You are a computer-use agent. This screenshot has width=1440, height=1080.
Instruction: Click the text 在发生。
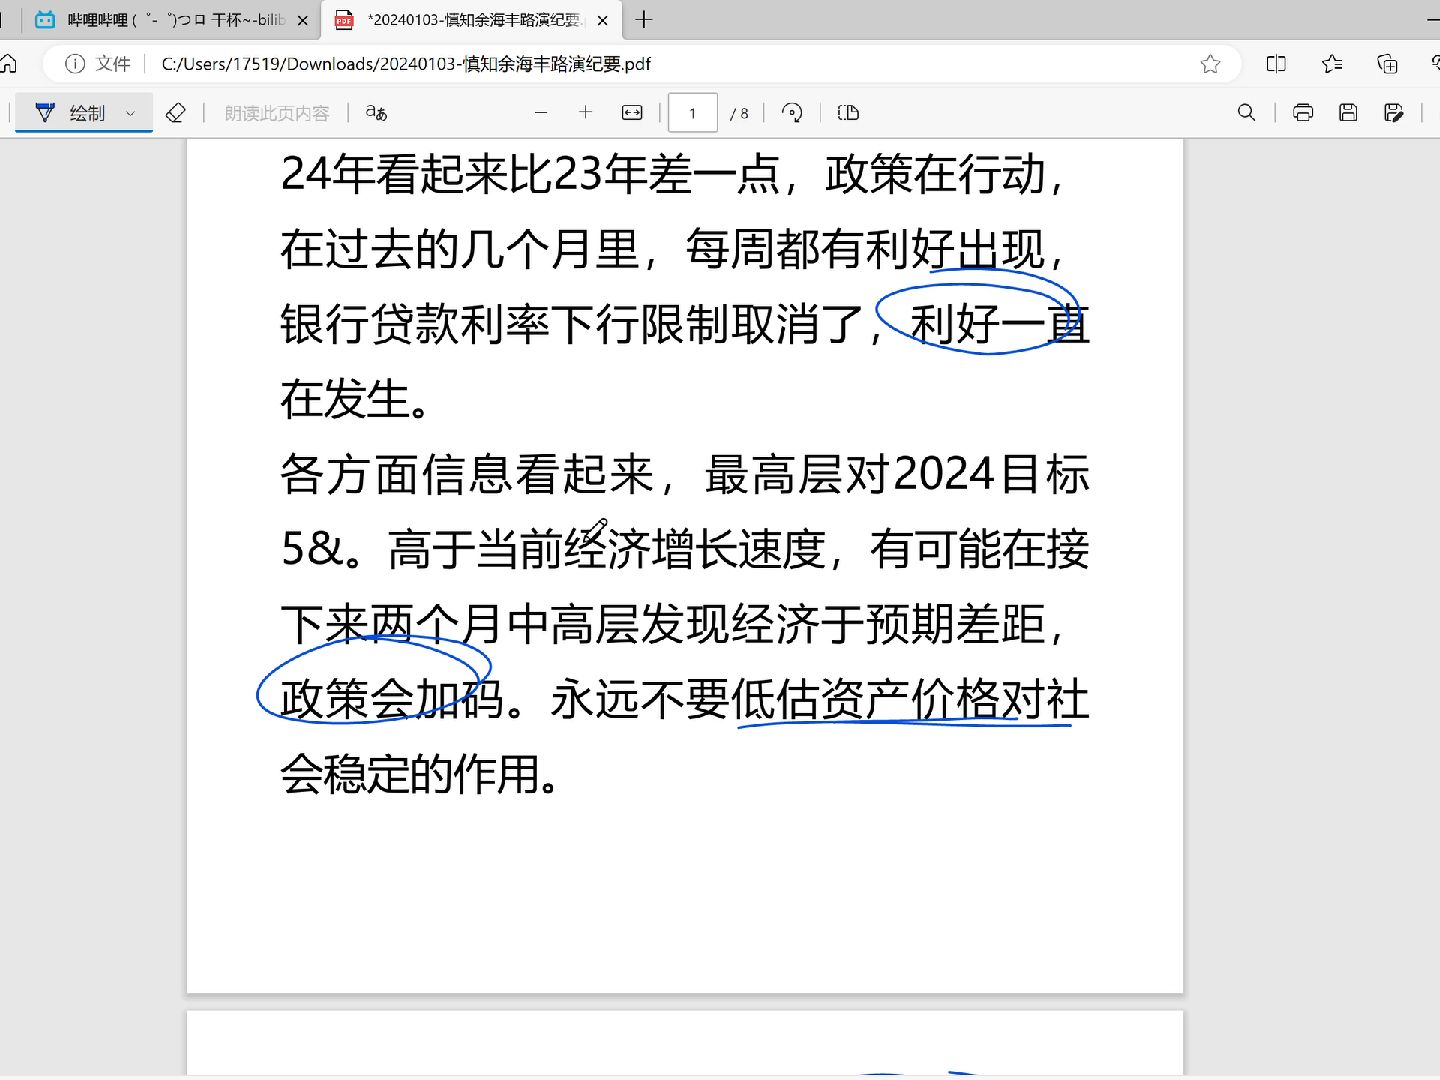(x=356, y=400)
